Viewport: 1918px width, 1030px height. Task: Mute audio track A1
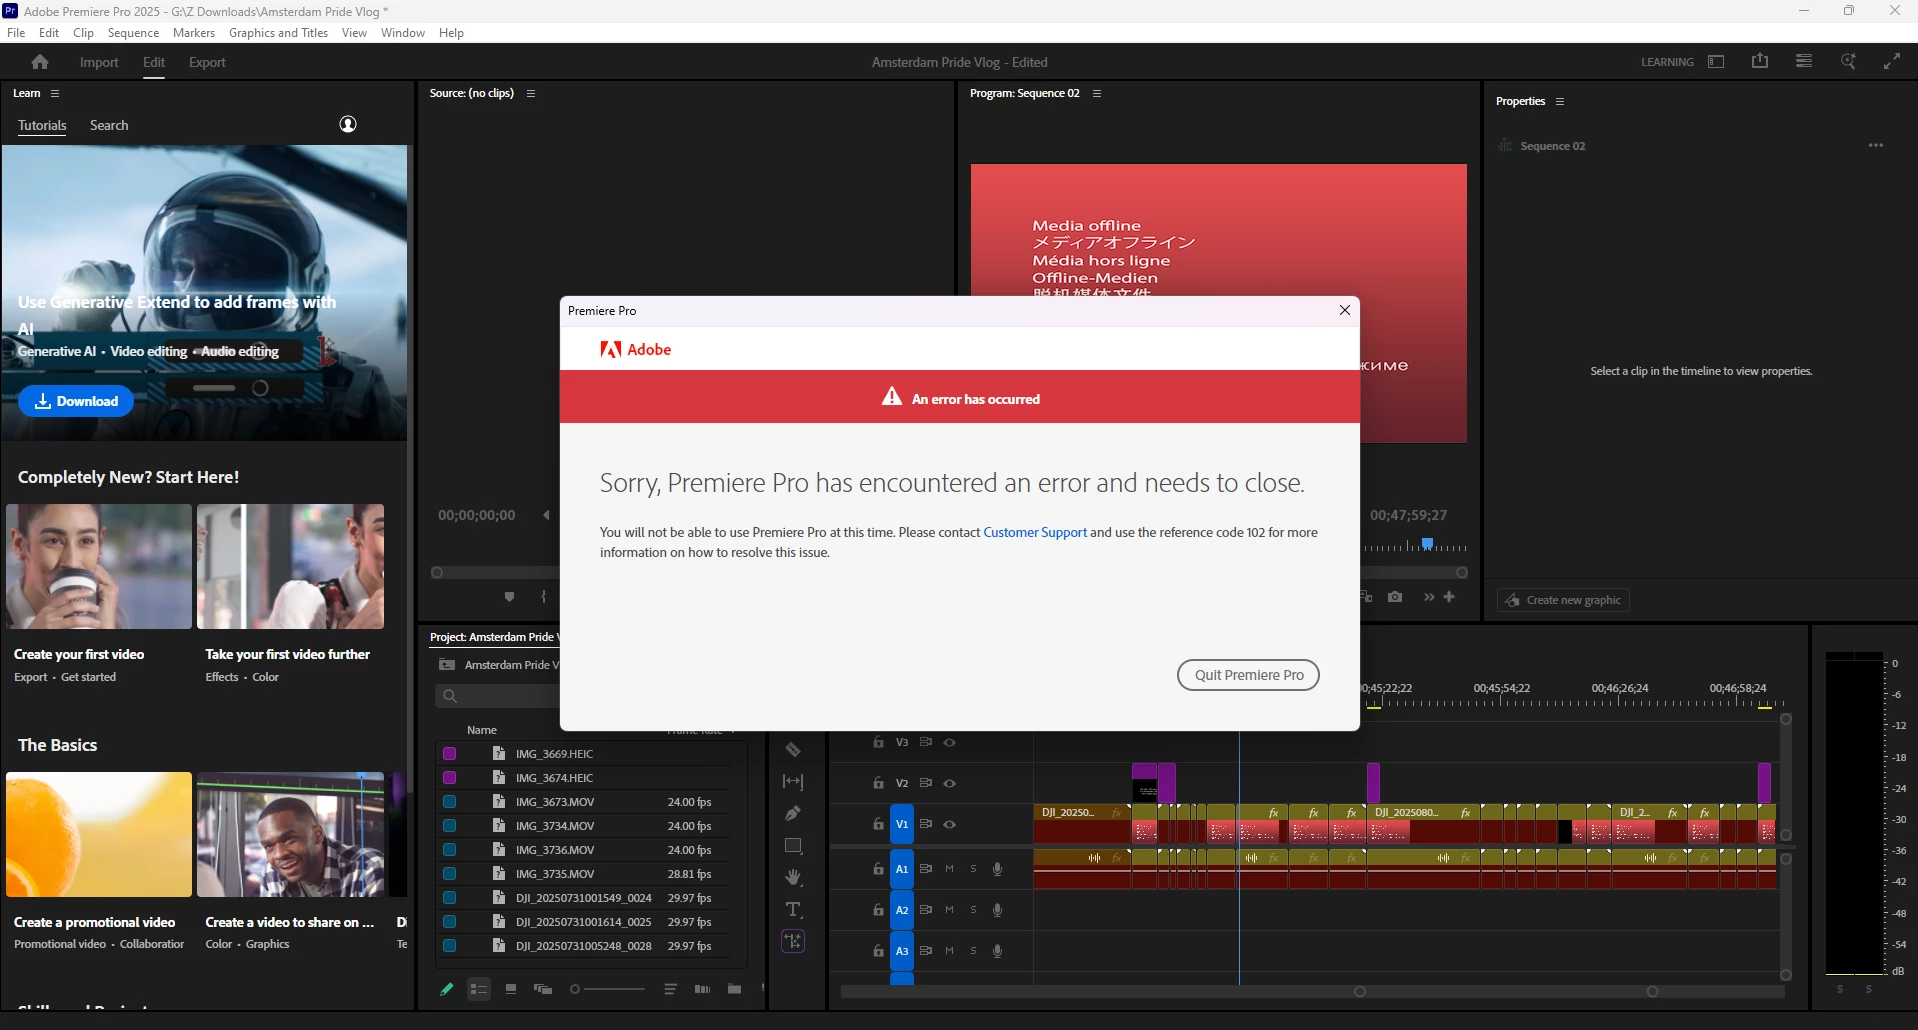point(949,869)
